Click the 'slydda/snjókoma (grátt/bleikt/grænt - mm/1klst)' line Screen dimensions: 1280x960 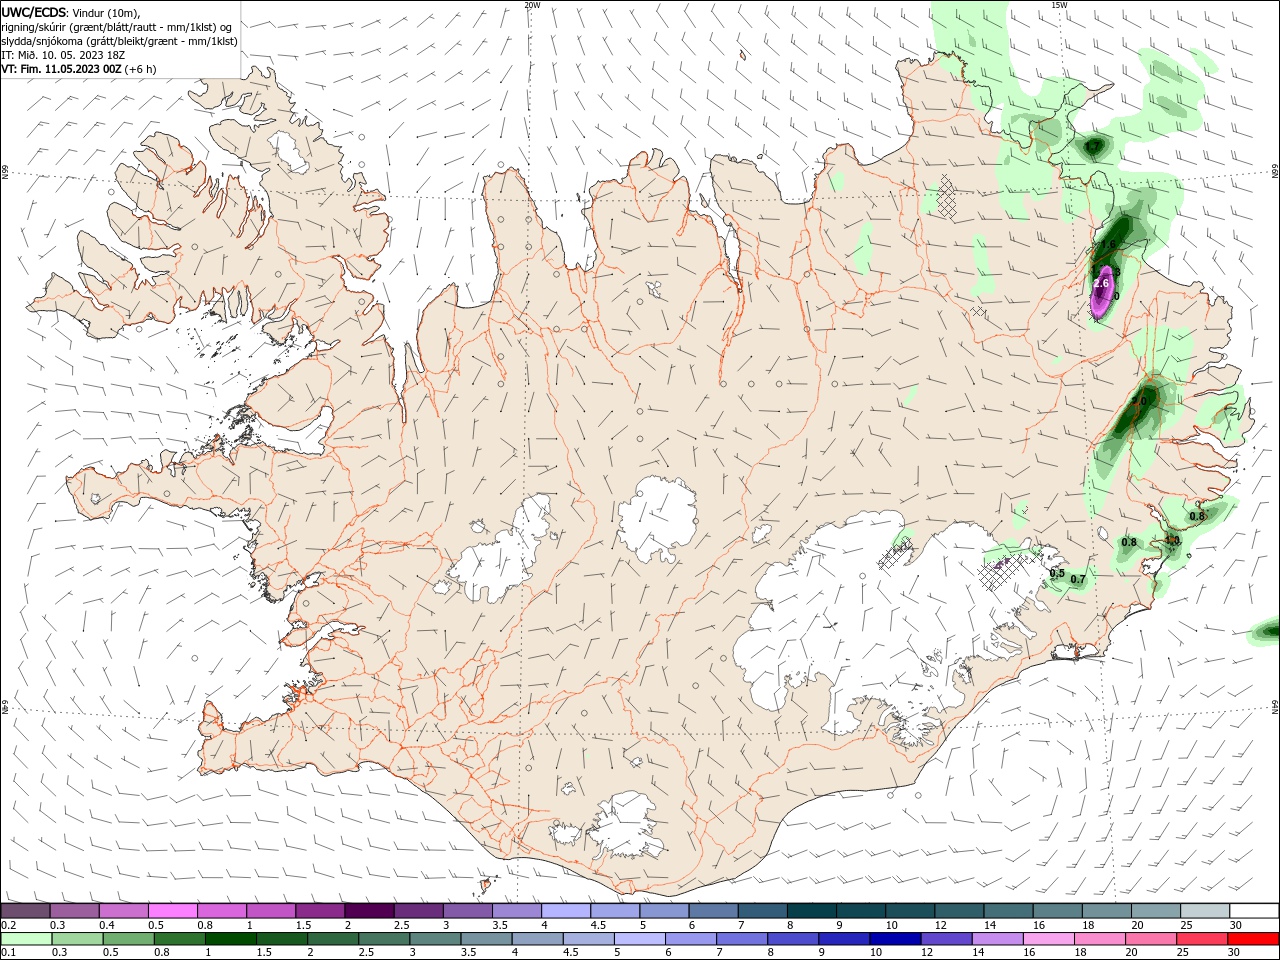pyautogui.click(x=119, y=41)
